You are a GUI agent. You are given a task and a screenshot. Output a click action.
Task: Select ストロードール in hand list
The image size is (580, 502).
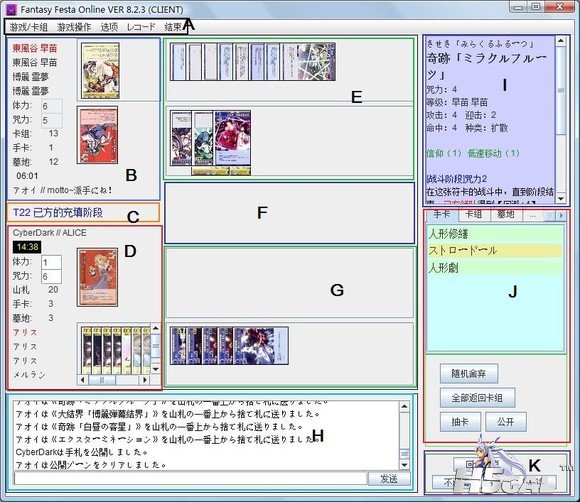point(495,250)
